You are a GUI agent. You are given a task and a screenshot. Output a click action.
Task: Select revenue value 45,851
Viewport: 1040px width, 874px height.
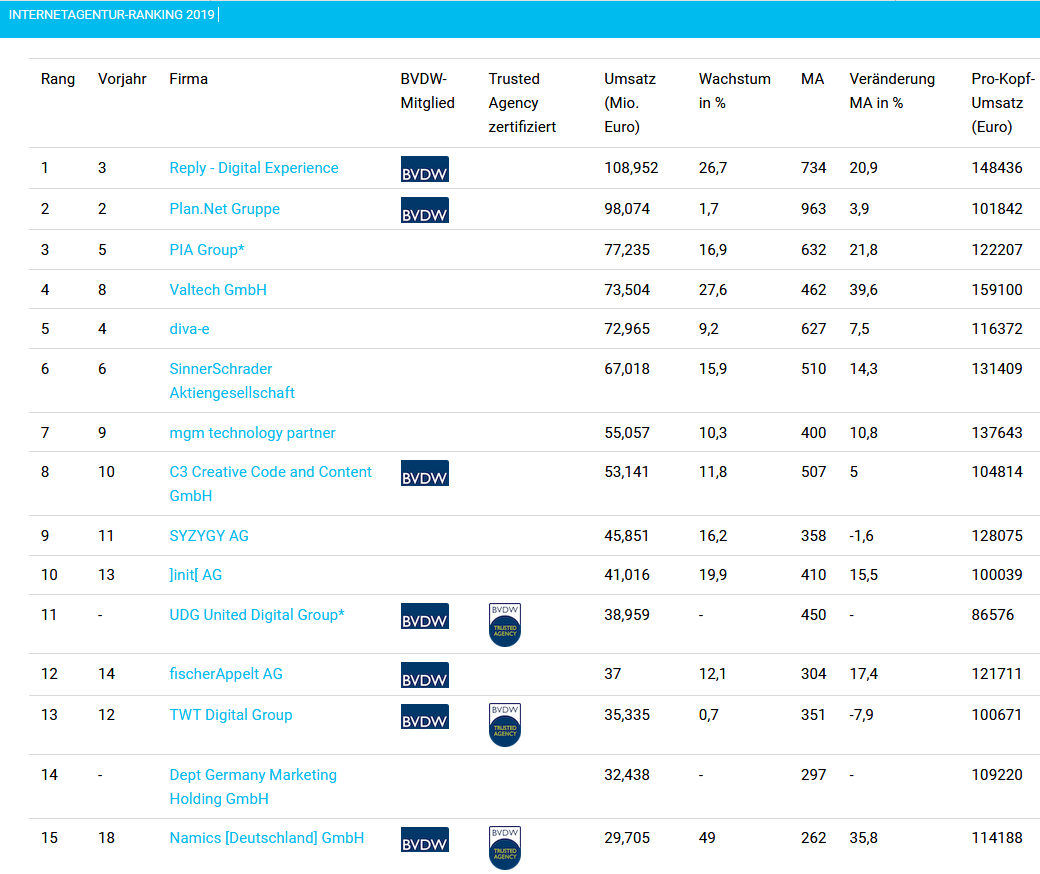click(x=626, y=536)
